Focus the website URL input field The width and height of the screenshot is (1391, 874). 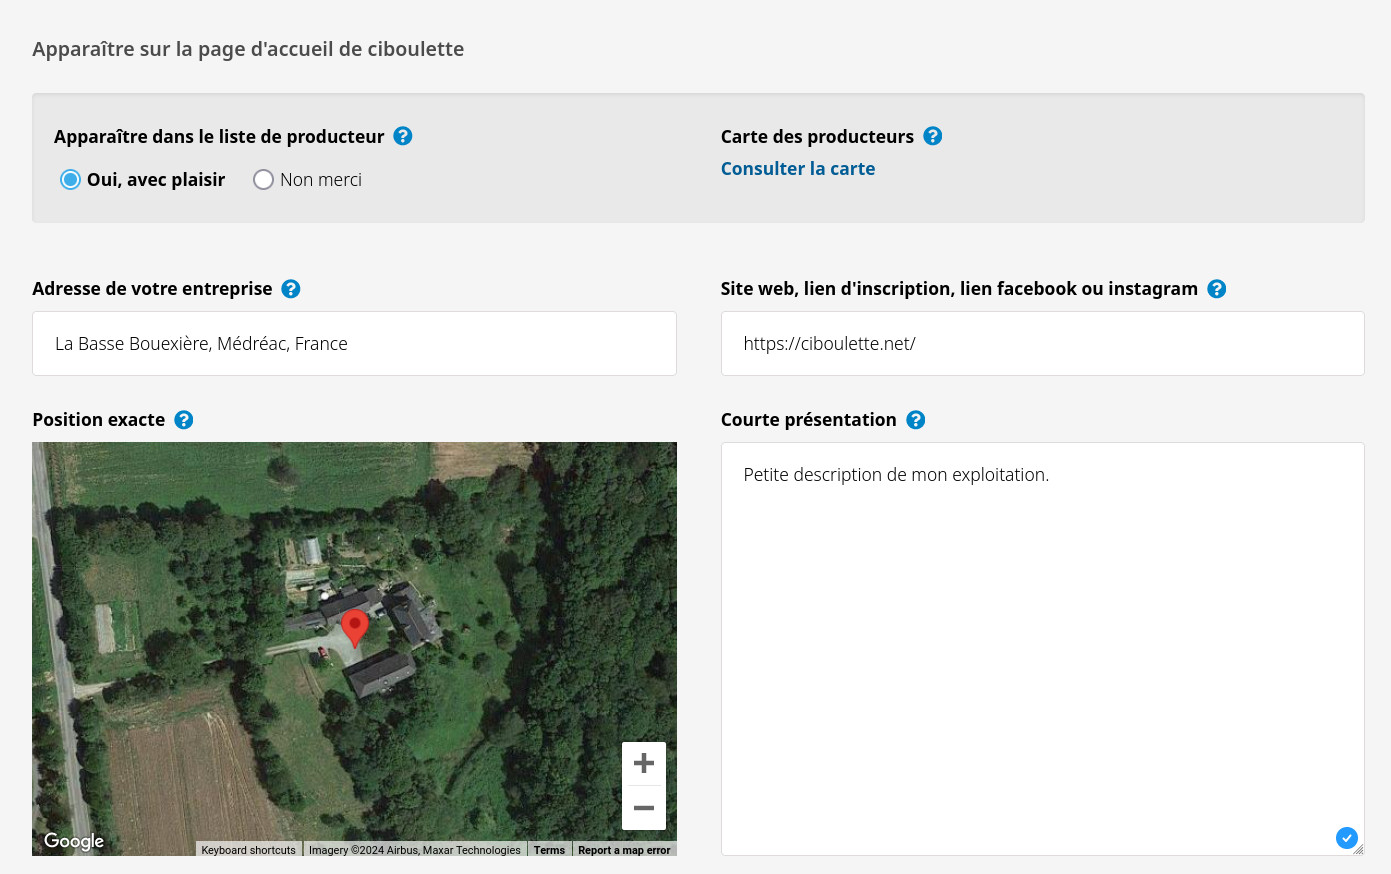pyautogui.click(x=1042, y=344)
